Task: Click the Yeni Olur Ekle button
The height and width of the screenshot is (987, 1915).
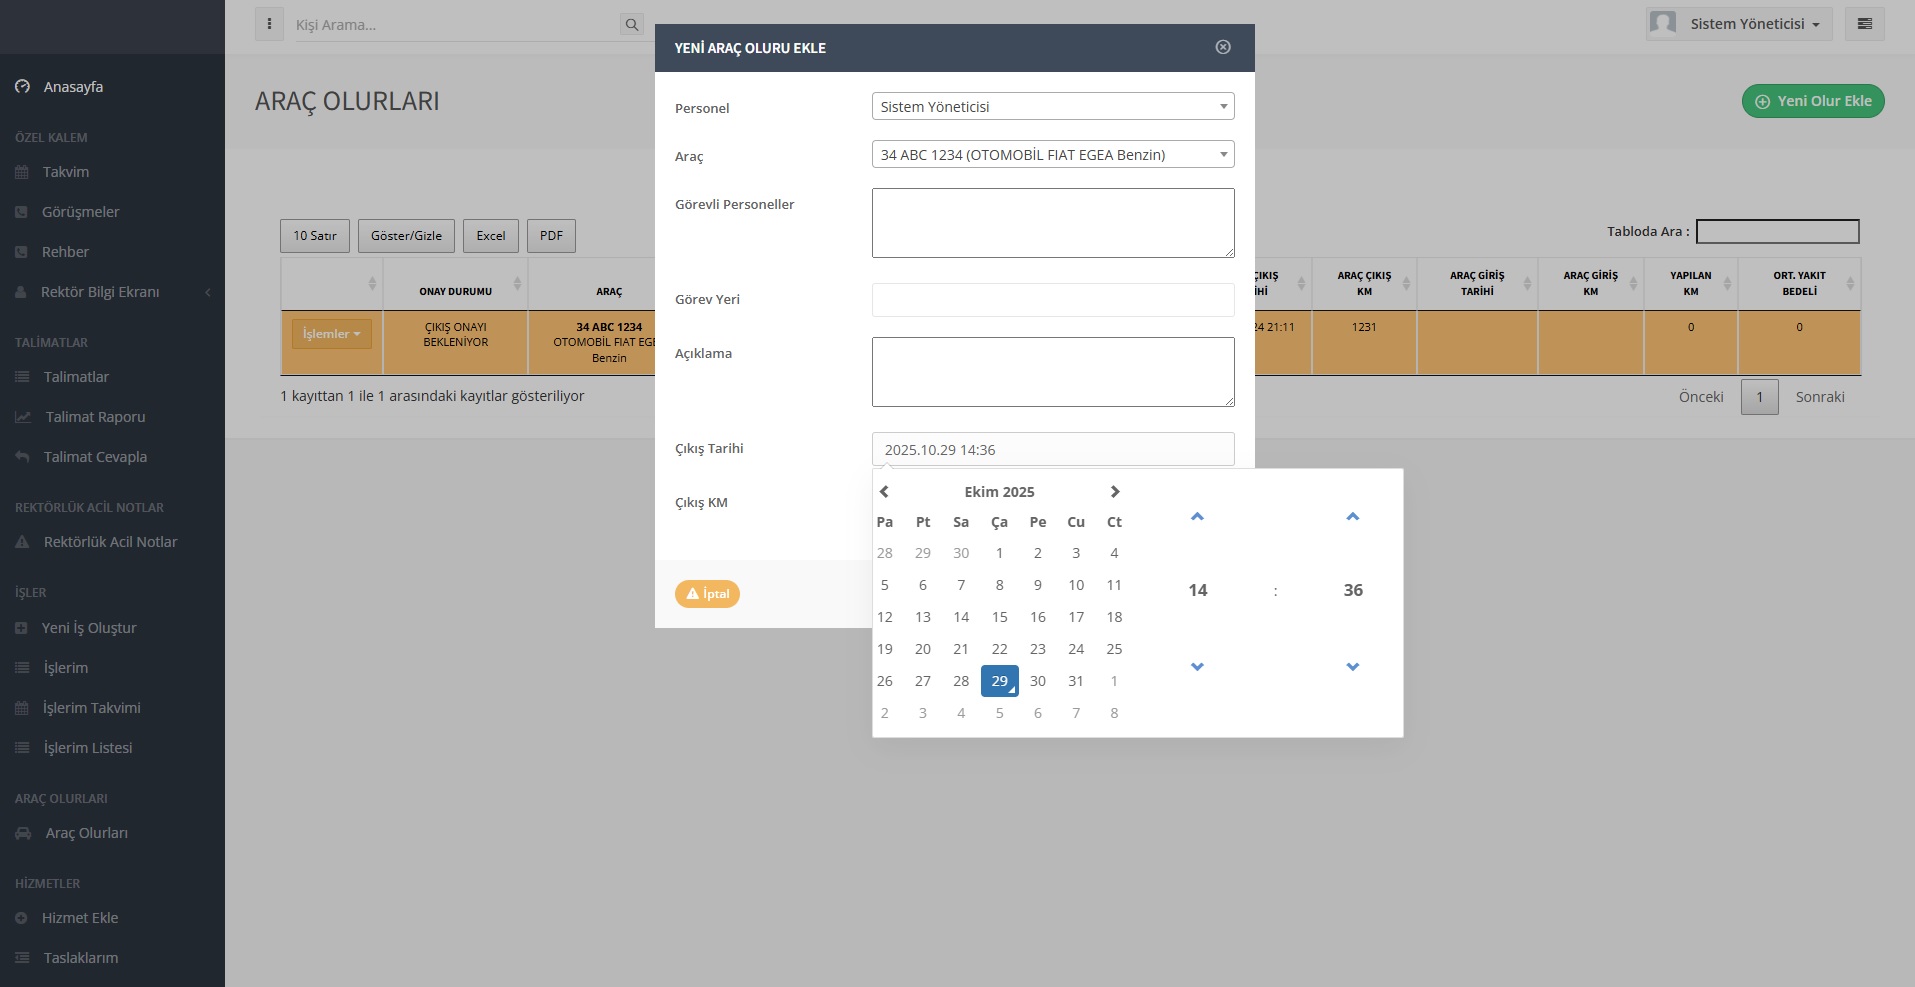Action: pos(1812,101)
